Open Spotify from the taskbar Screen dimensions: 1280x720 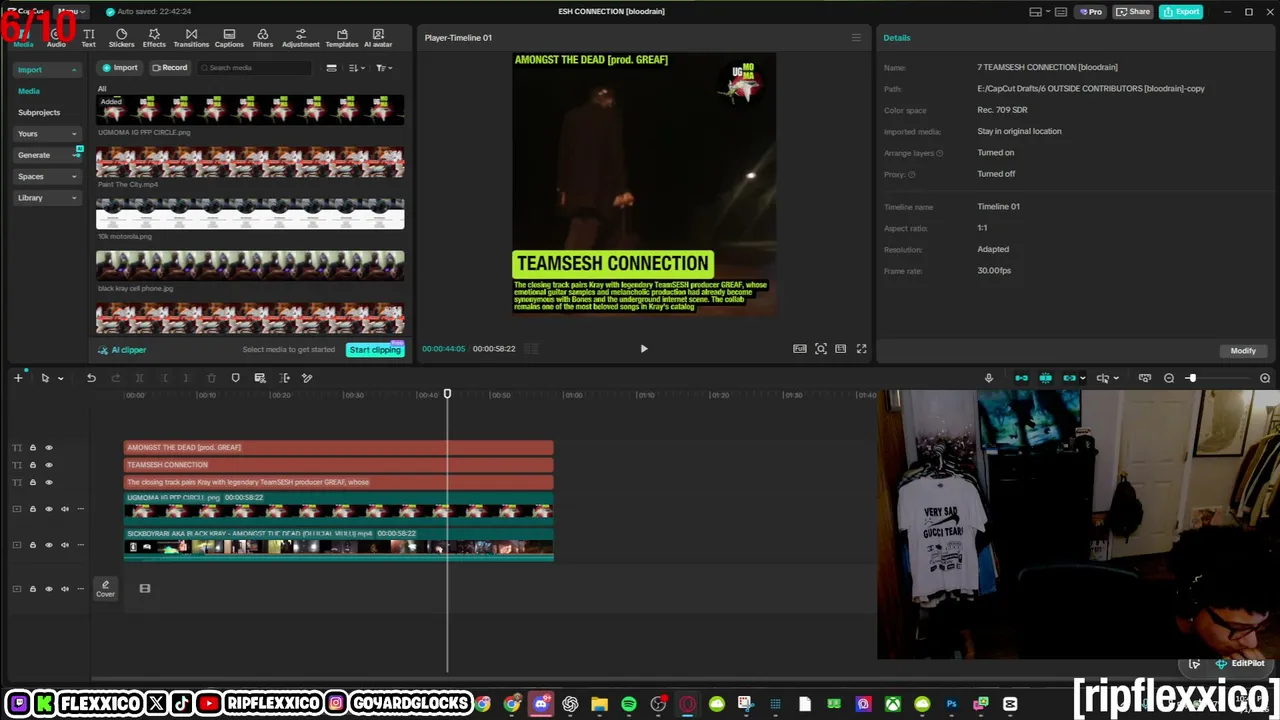[629, 704]
